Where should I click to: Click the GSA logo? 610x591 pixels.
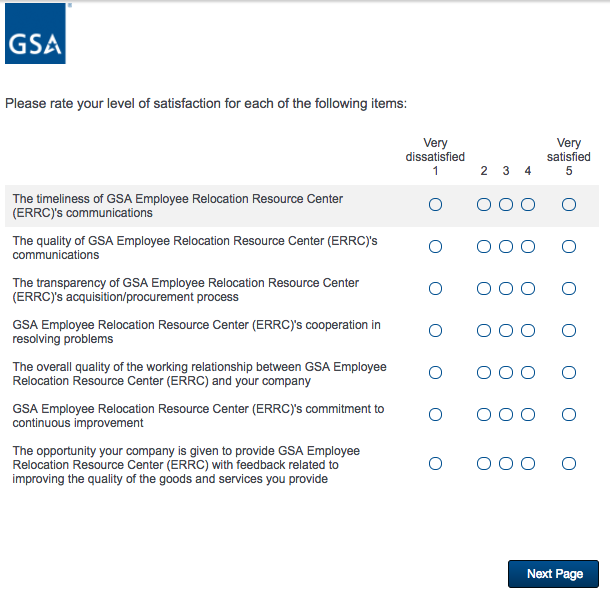35,34
